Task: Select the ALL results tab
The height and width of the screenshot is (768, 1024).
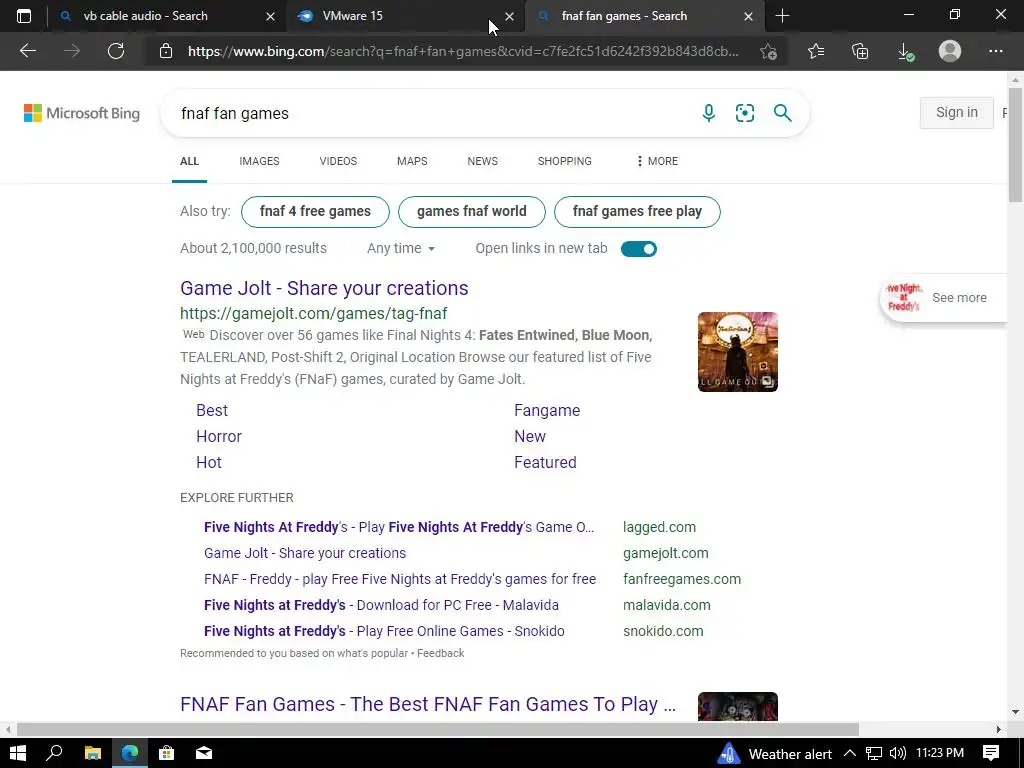Action: [189, 161]
